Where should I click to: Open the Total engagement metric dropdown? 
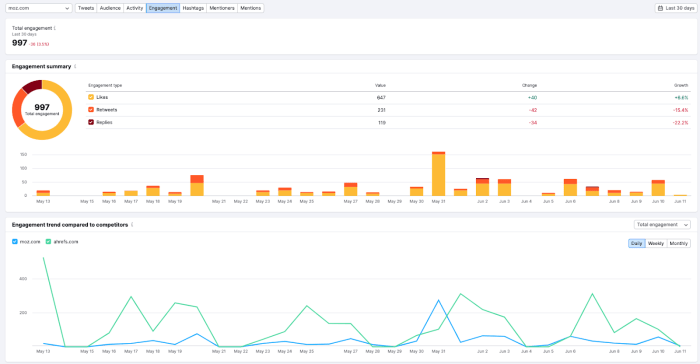point(662,225)
